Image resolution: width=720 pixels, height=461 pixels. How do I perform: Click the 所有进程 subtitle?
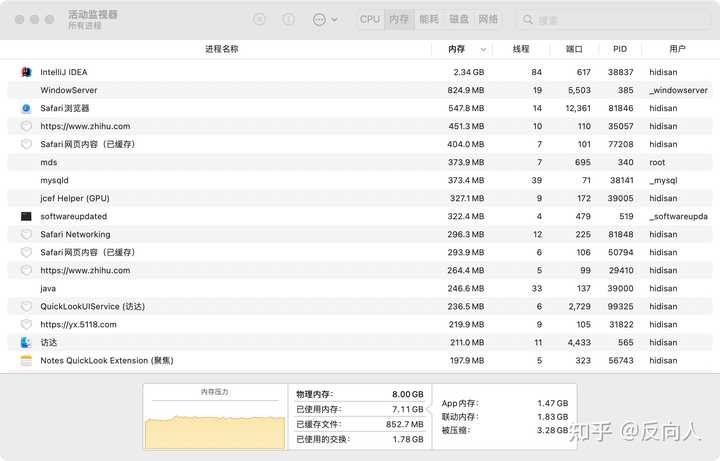point(84,26)
